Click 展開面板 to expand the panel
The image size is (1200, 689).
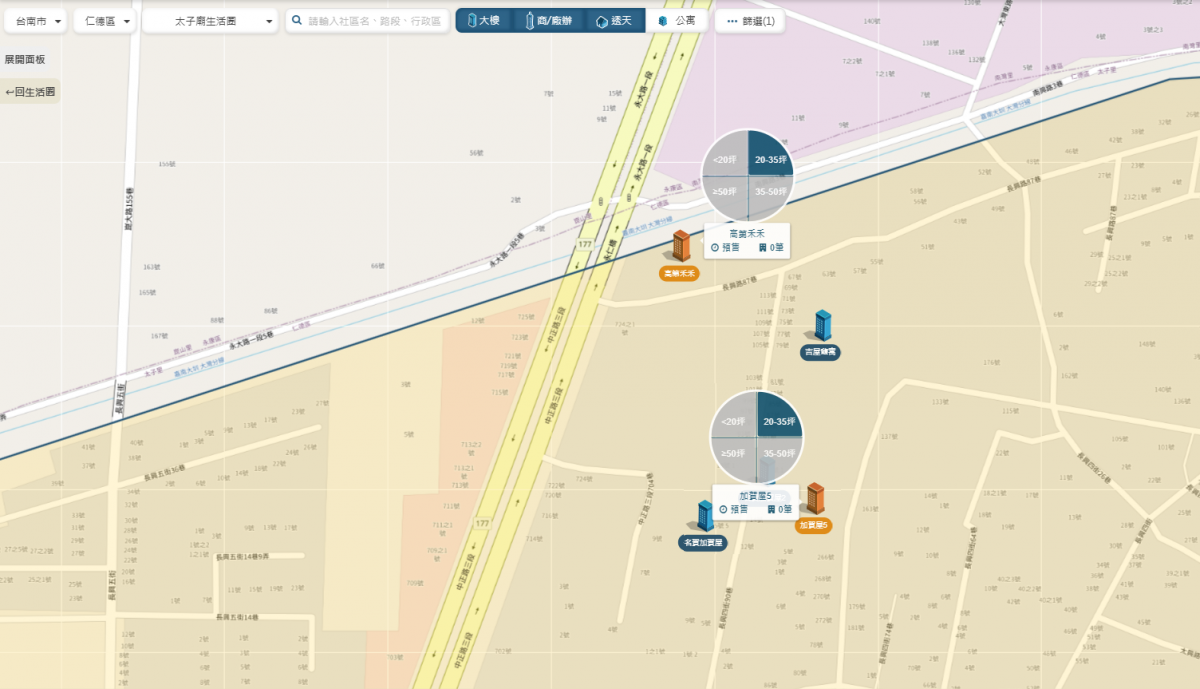25,60
